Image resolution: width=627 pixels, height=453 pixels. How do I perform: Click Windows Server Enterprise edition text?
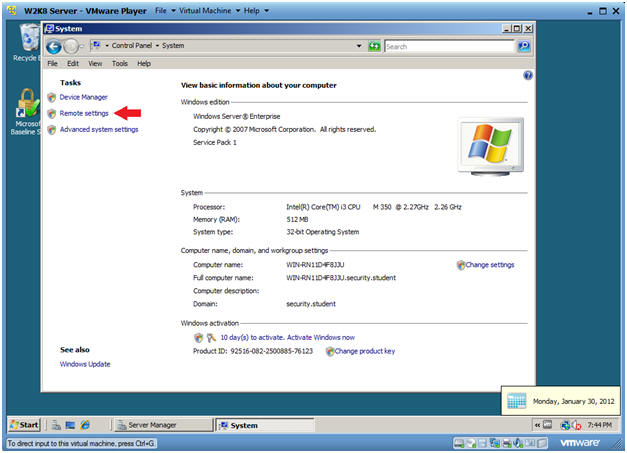237,117
